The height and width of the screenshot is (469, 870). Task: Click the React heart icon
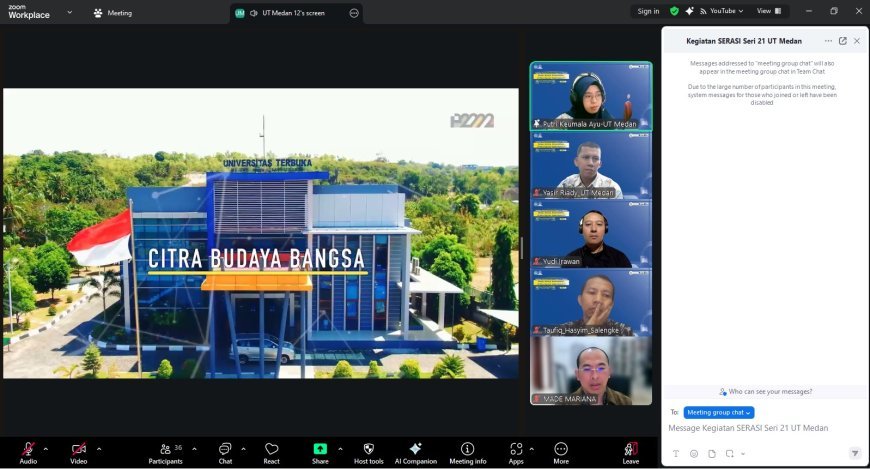[271, 451]
